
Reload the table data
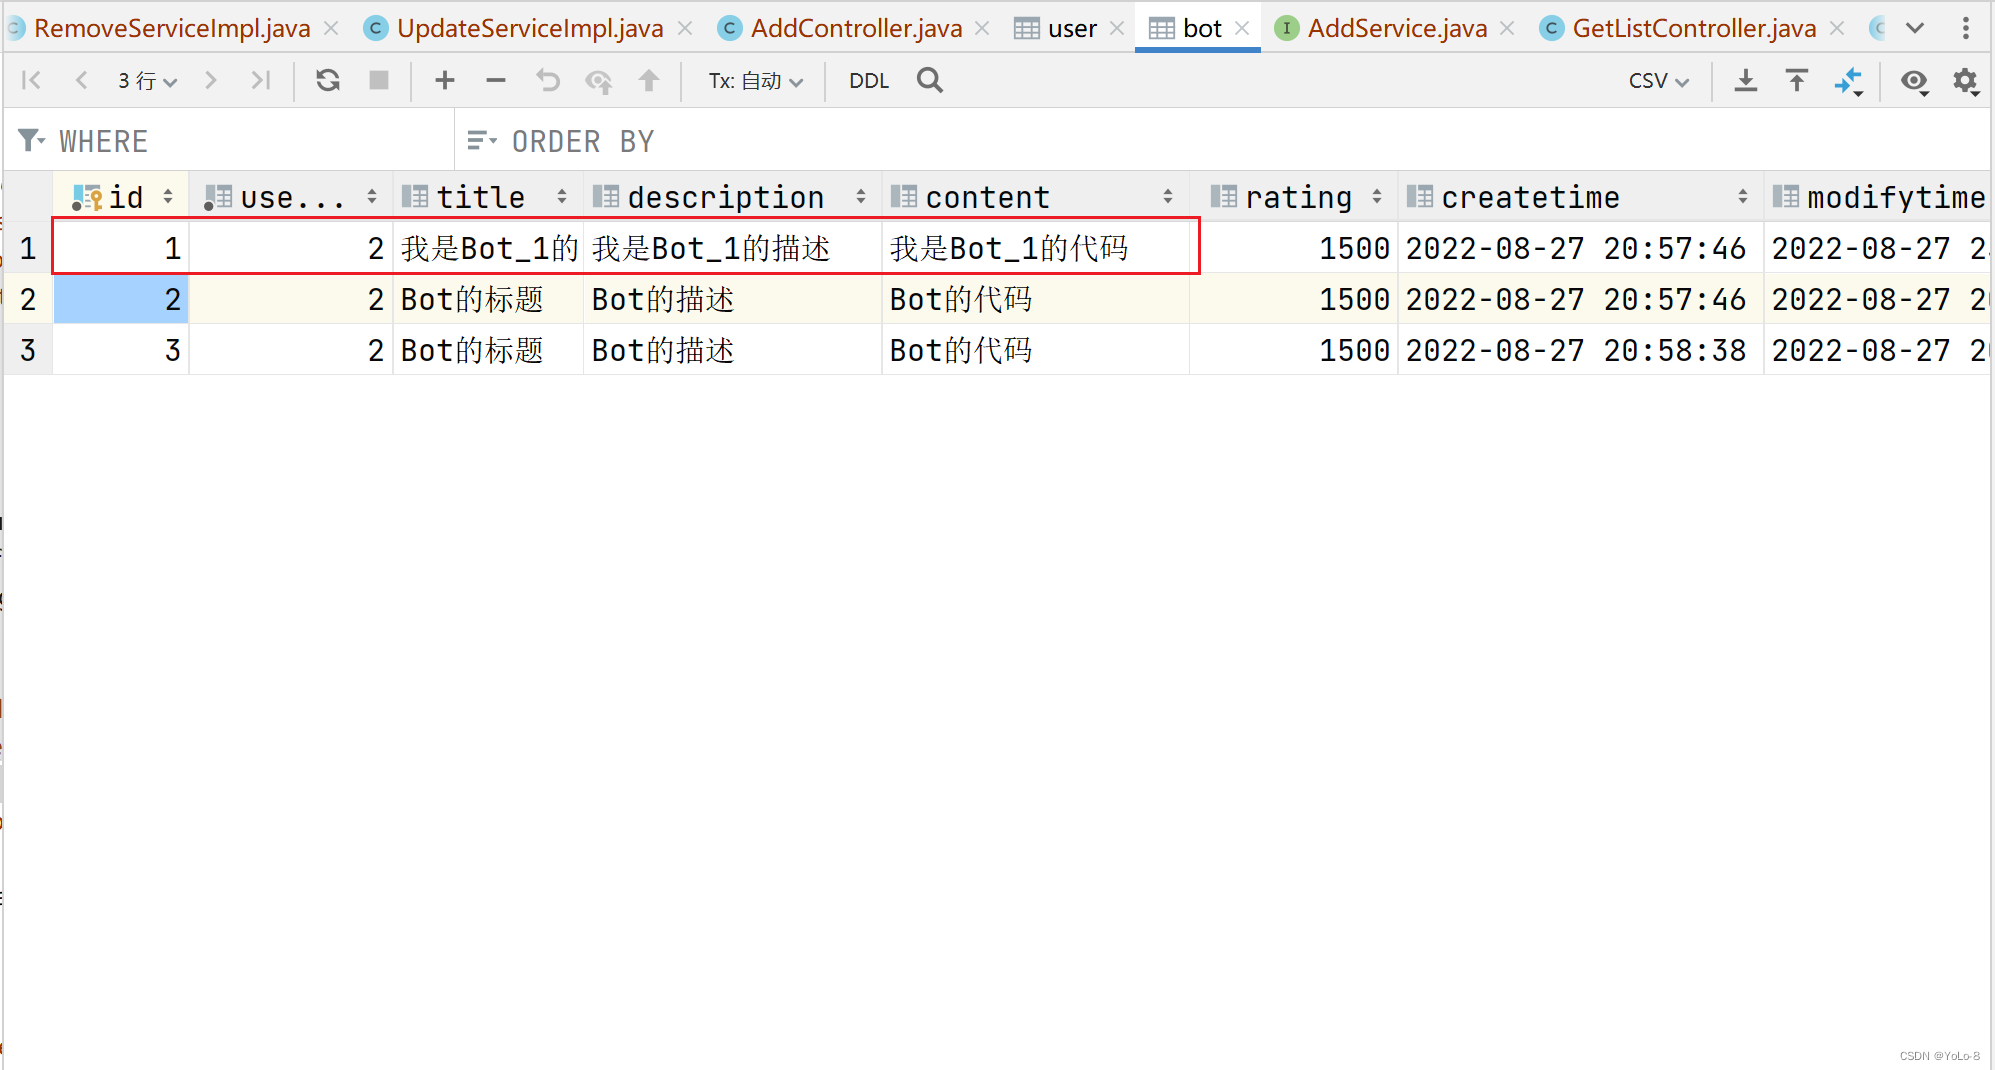point(328,80)
